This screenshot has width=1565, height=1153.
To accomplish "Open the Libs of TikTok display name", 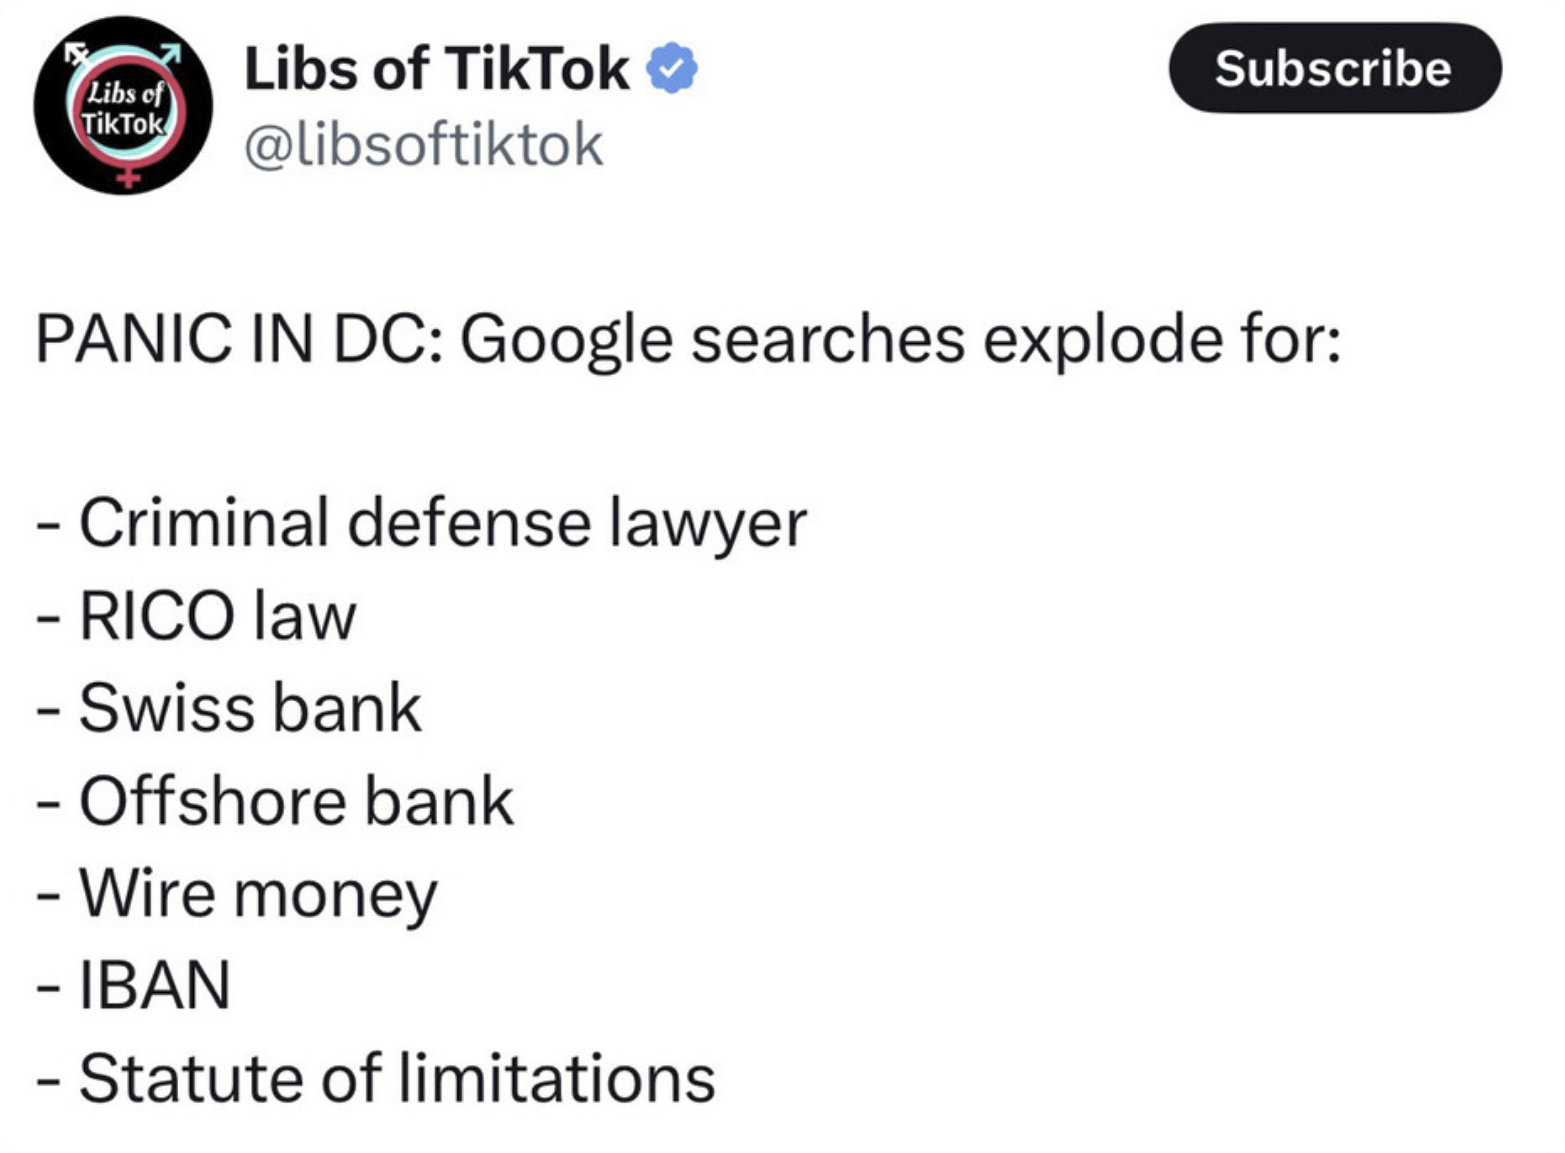I will (x=436, y=68).
